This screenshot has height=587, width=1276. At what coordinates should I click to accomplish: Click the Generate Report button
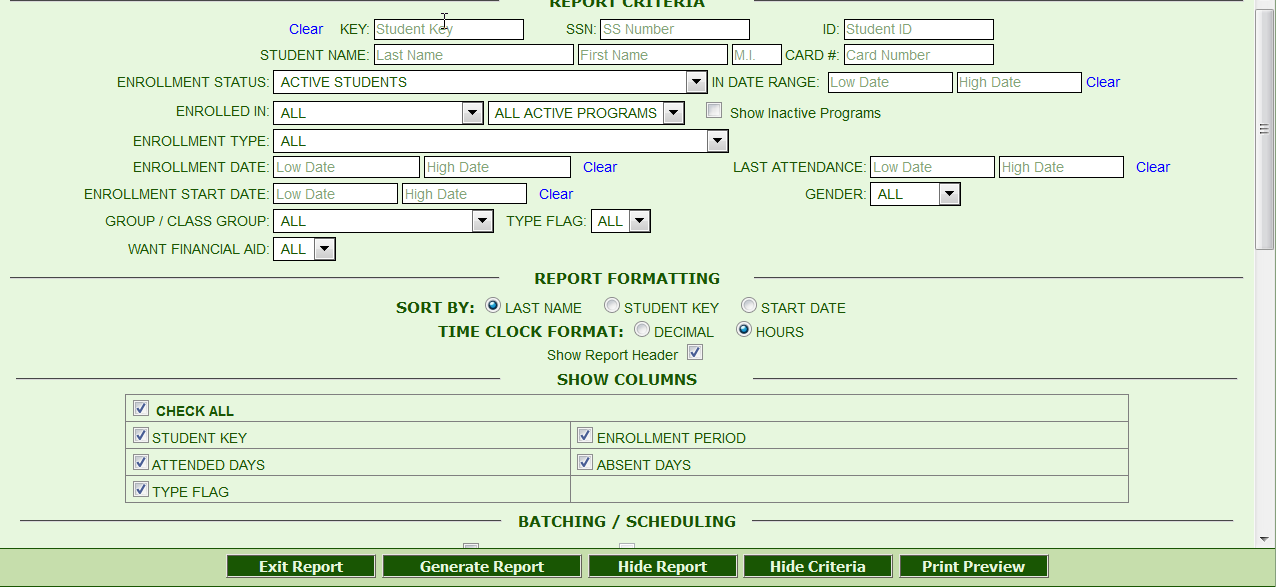[482, 566]
